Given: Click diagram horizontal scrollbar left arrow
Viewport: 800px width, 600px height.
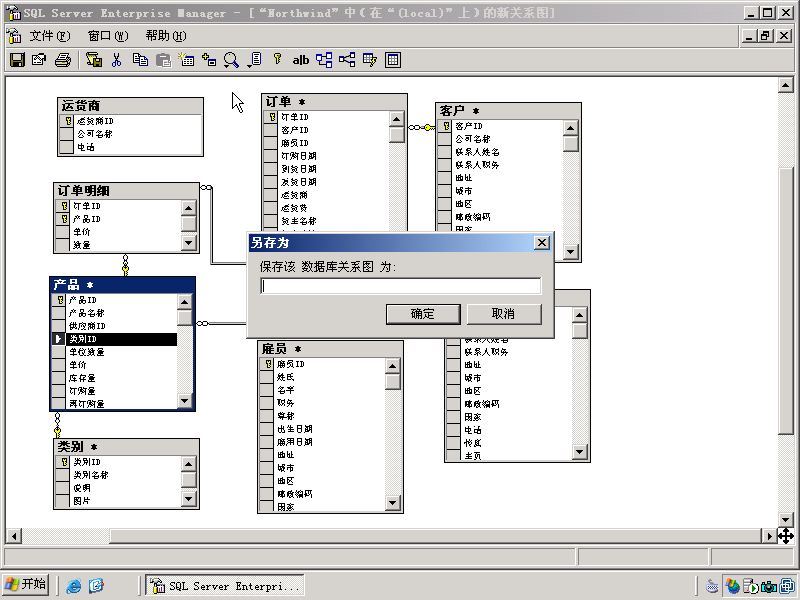Looking at the screenshot, I should (x=14, y=536).
